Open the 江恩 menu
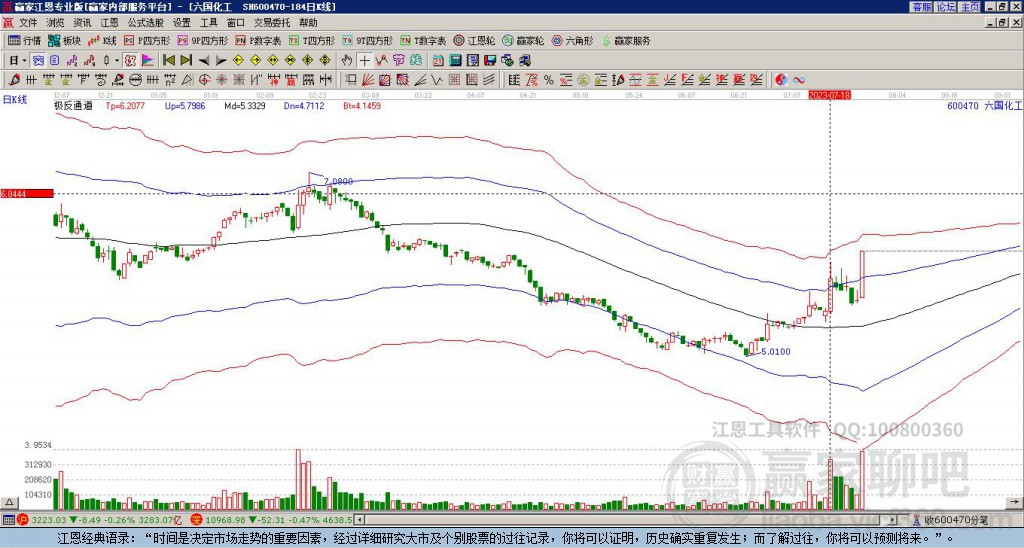 click(110, 23)
